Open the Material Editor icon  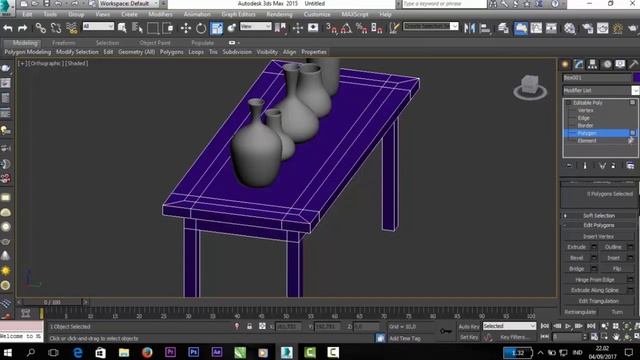[x=569, y=28]
